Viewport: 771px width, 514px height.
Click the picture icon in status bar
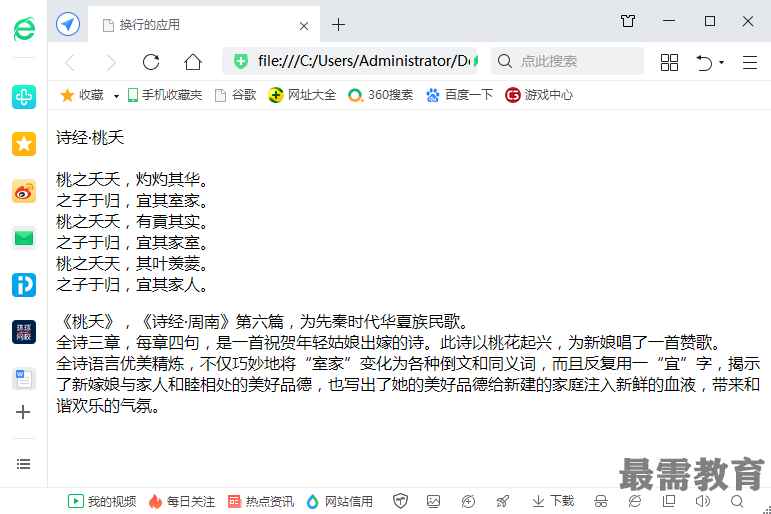[433, 501]
